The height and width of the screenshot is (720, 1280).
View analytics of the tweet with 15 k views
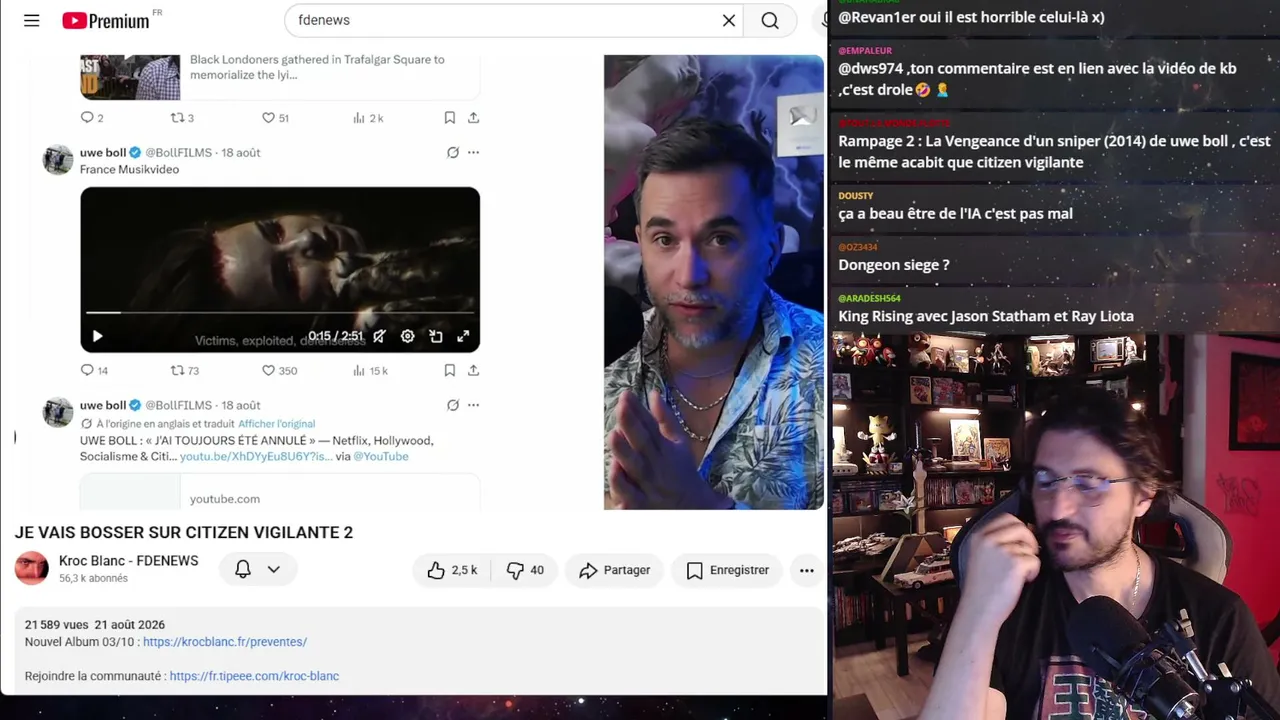pyautogui.click(x=370, y=371)
